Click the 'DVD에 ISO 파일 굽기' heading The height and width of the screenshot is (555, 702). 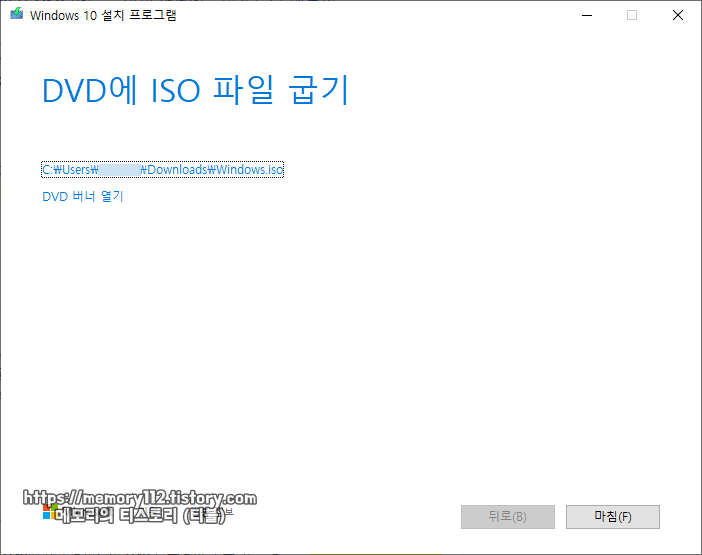coord(195,90)
